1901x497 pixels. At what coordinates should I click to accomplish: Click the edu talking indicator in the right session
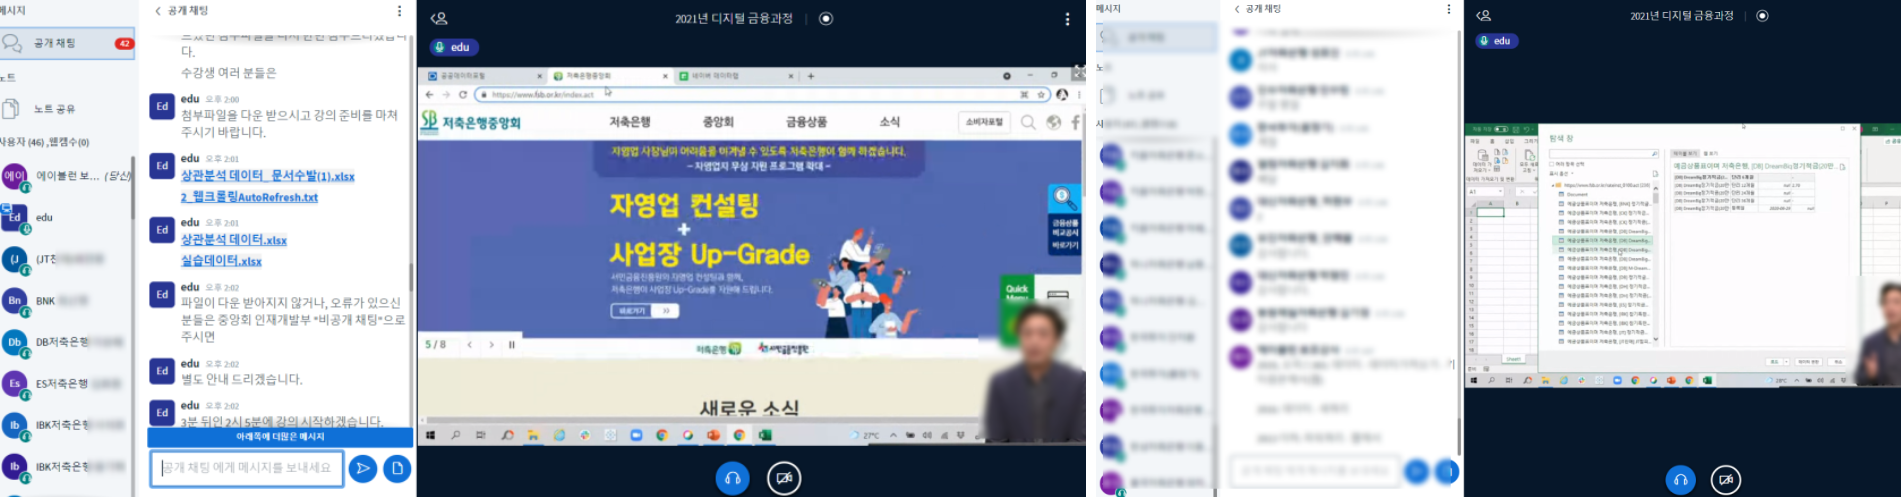click(1497, 41)
